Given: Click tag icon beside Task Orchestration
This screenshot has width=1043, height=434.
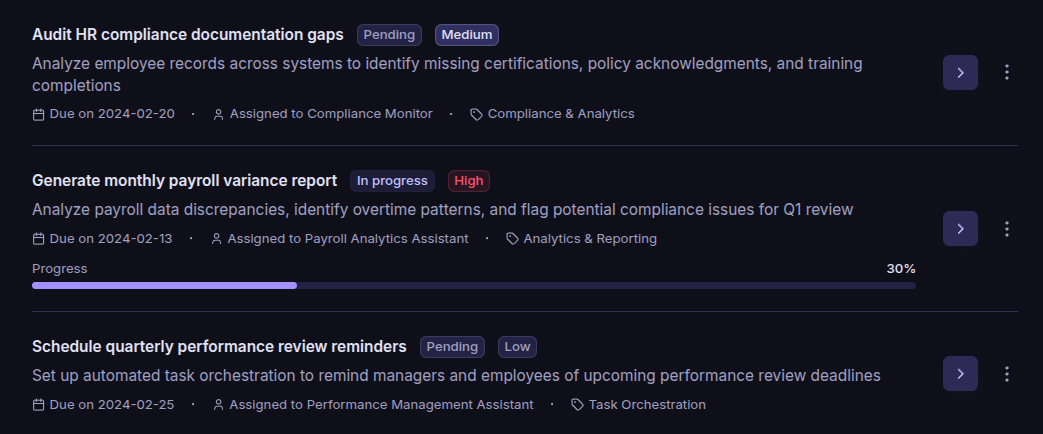Looking at the screenshot, I should [x=578, y=405].
